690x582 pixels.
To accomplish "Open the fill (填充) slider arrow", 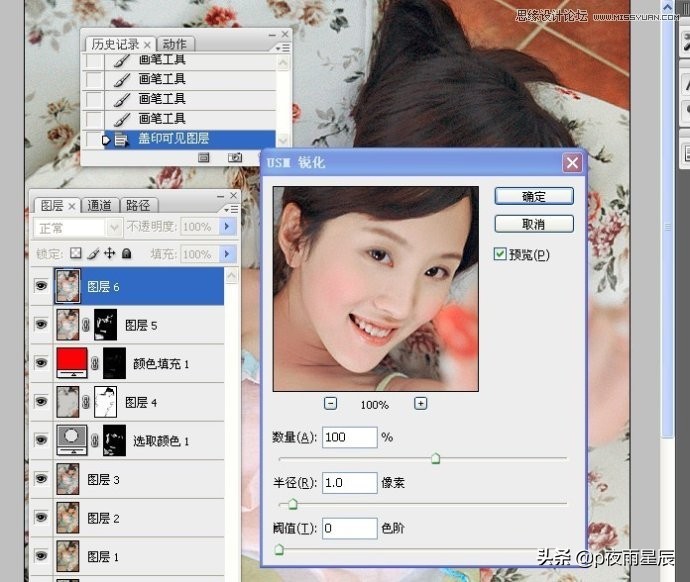I will tap(227, 254).
